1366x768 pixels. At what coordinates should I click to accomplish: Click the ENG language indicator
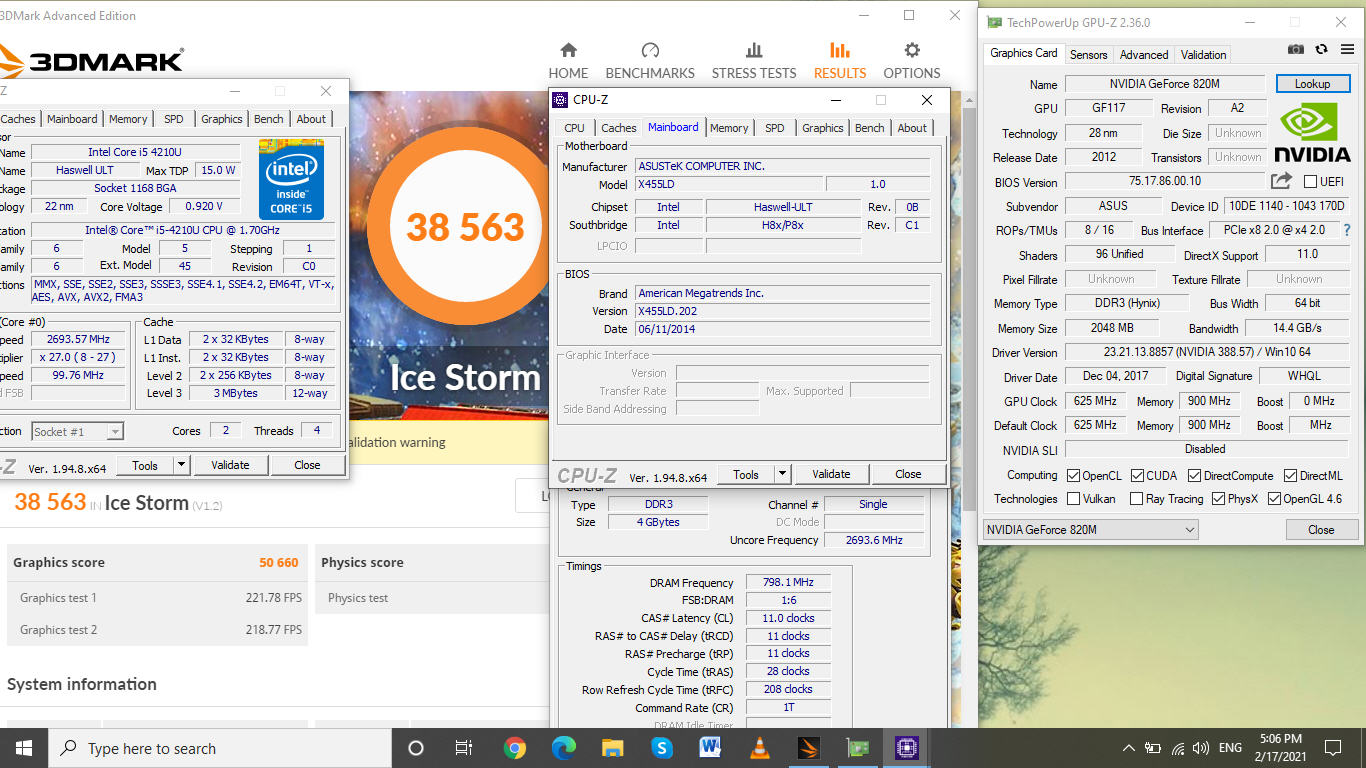pos(1230,748)
